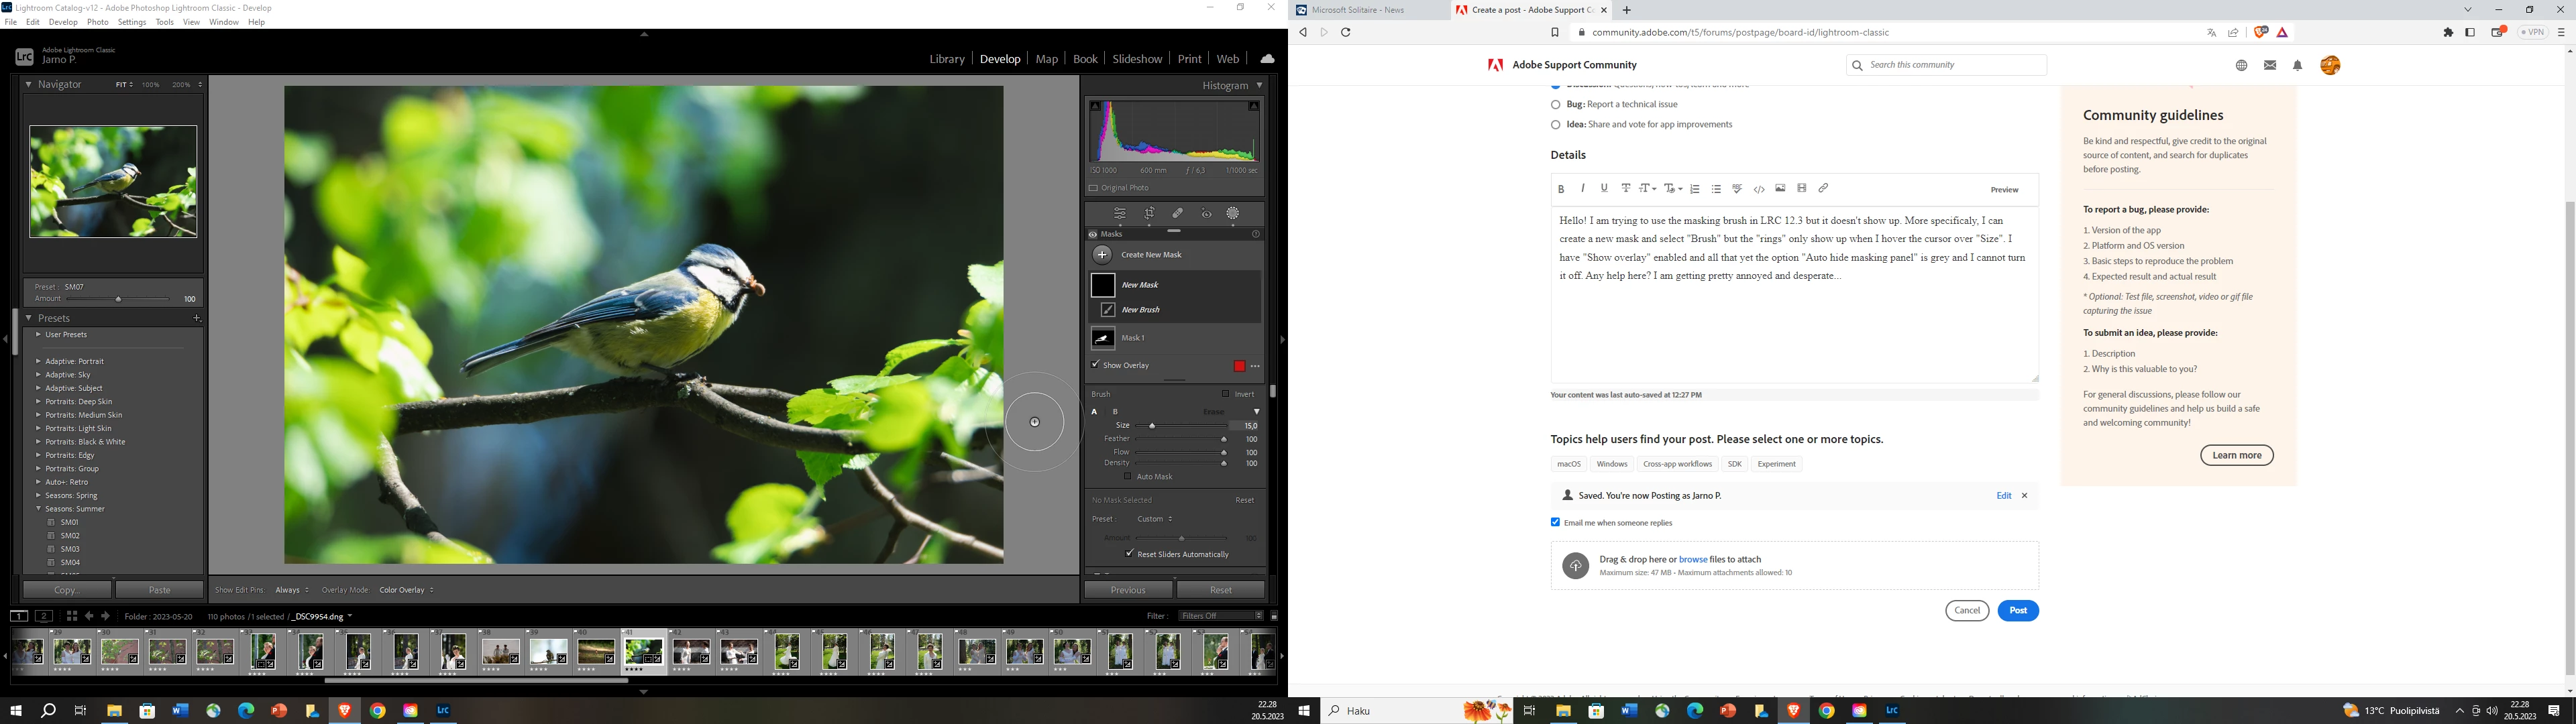Image resolution: width=2576 pixels, height=724 pixels.
Task: Select the Masking tool icon
Action: click(x=1233, y=214)
